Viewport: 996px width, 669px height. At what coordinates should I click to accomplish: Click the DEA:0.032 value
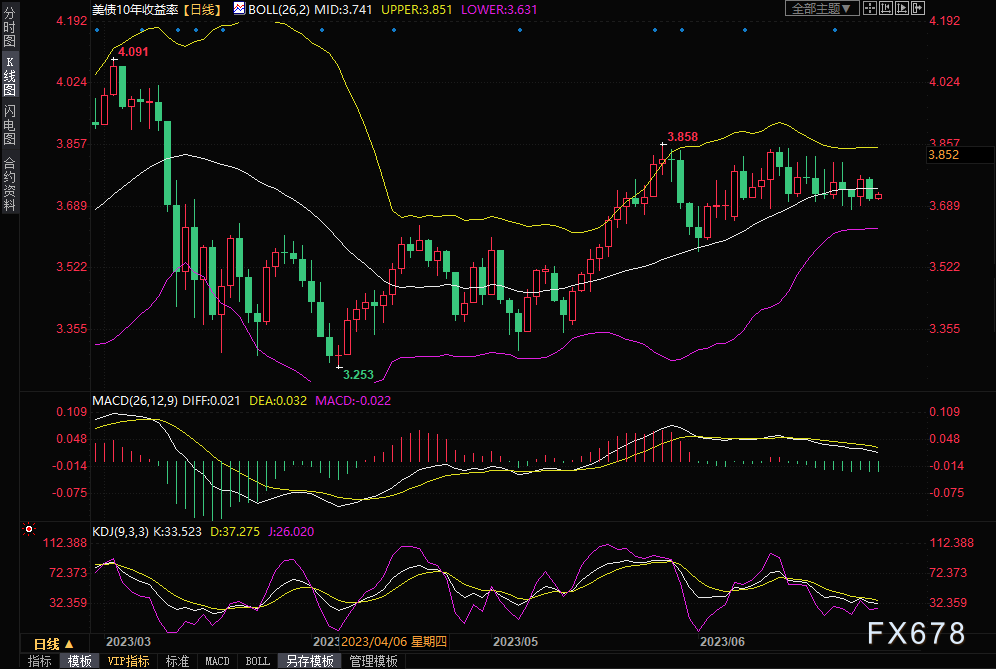click(278, 401)
